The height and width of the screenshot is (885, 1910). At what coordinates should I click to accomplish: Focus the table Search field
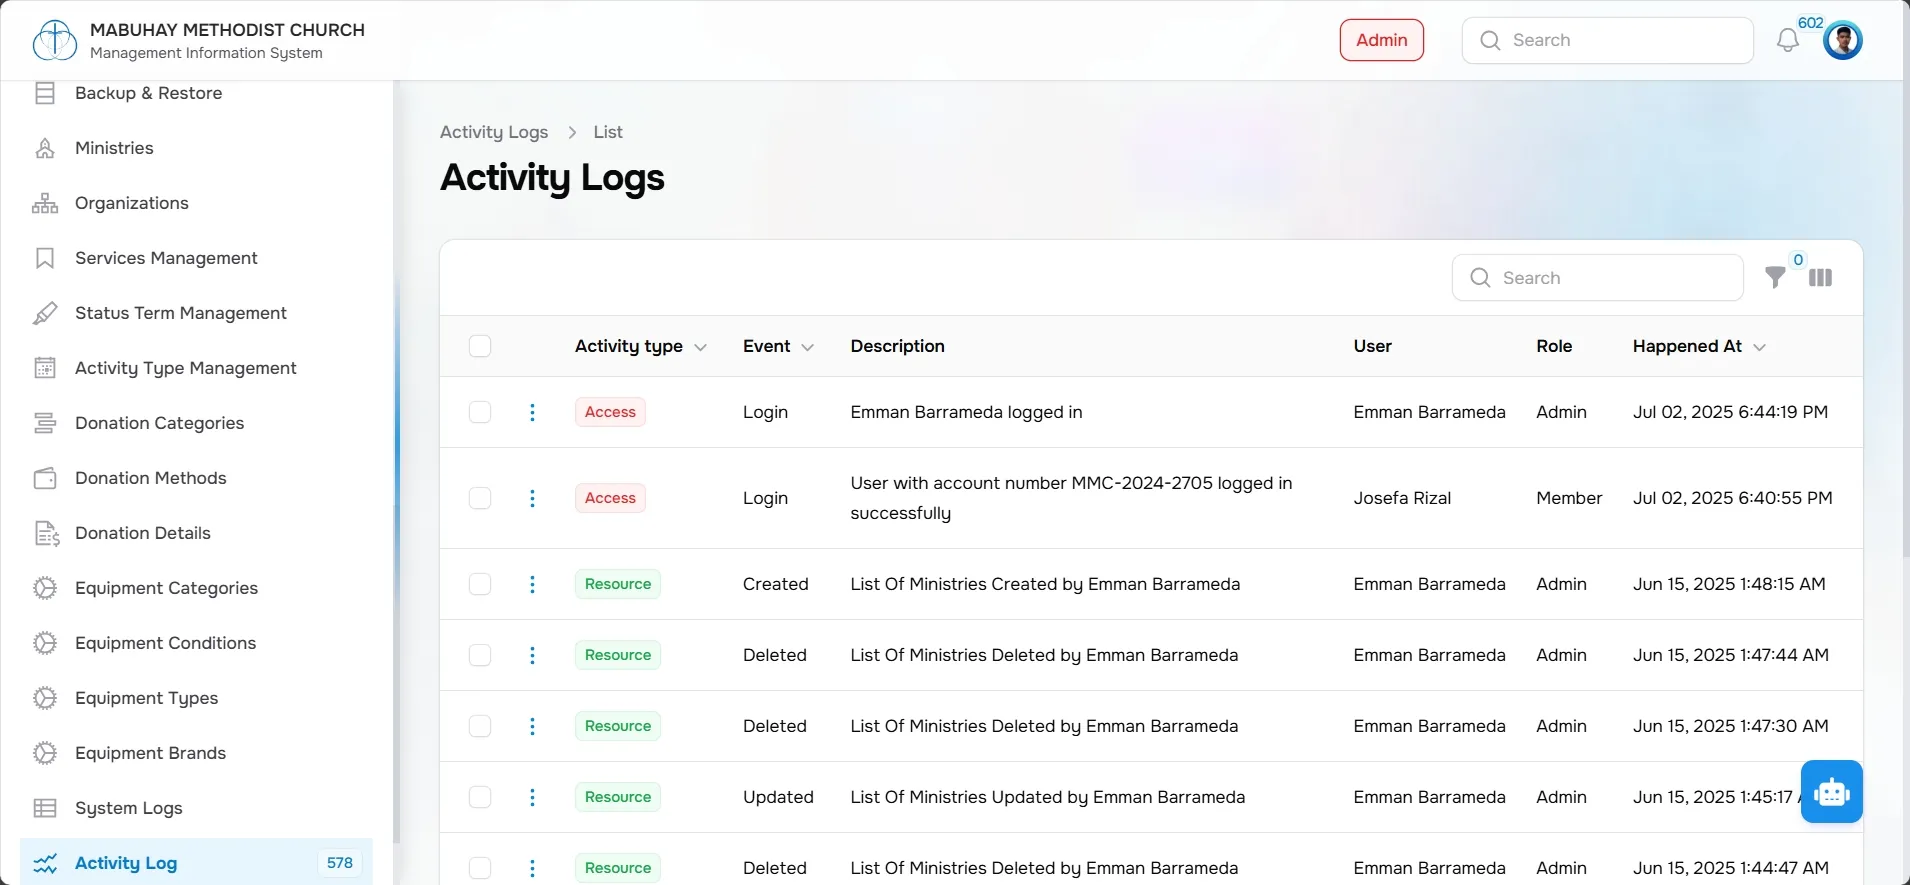coord(1597,278)
